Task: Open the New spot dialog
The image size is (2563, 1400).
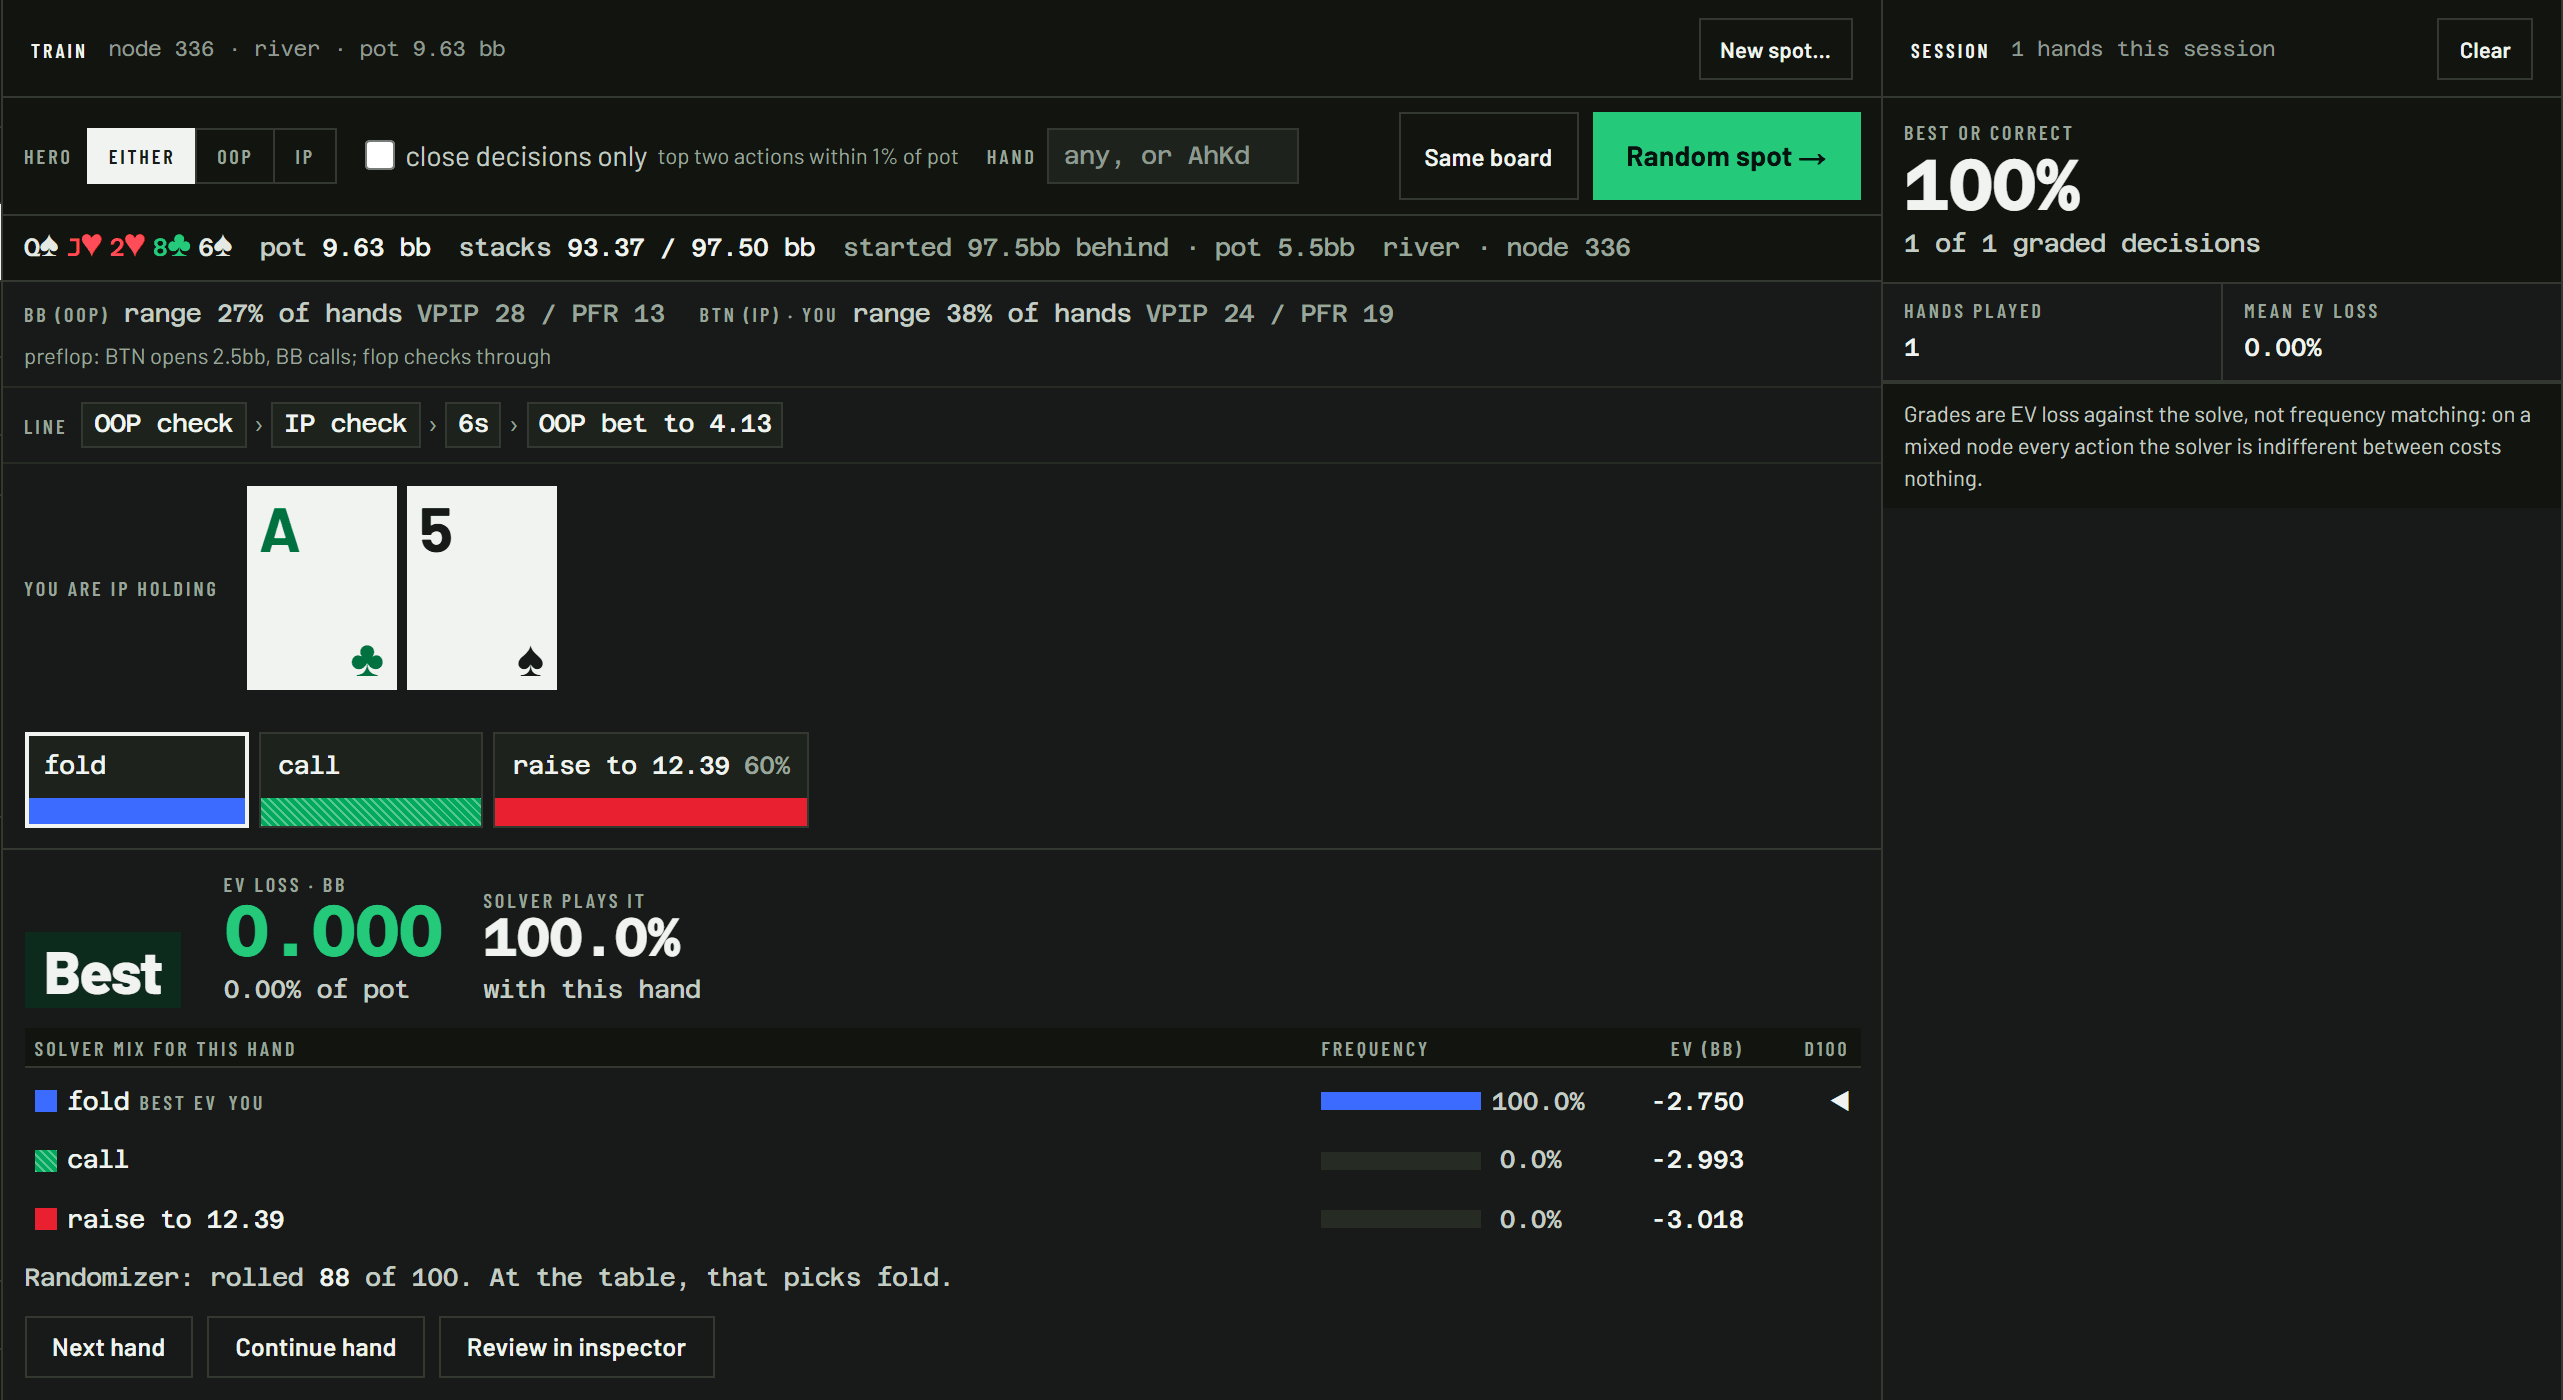Action: [x=1775, y=50]
